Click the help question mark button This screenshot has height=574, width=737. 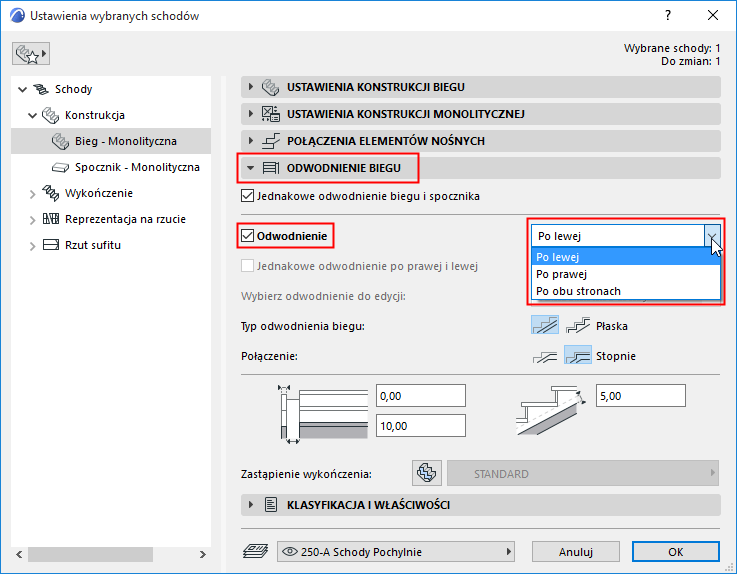point(668,15)
